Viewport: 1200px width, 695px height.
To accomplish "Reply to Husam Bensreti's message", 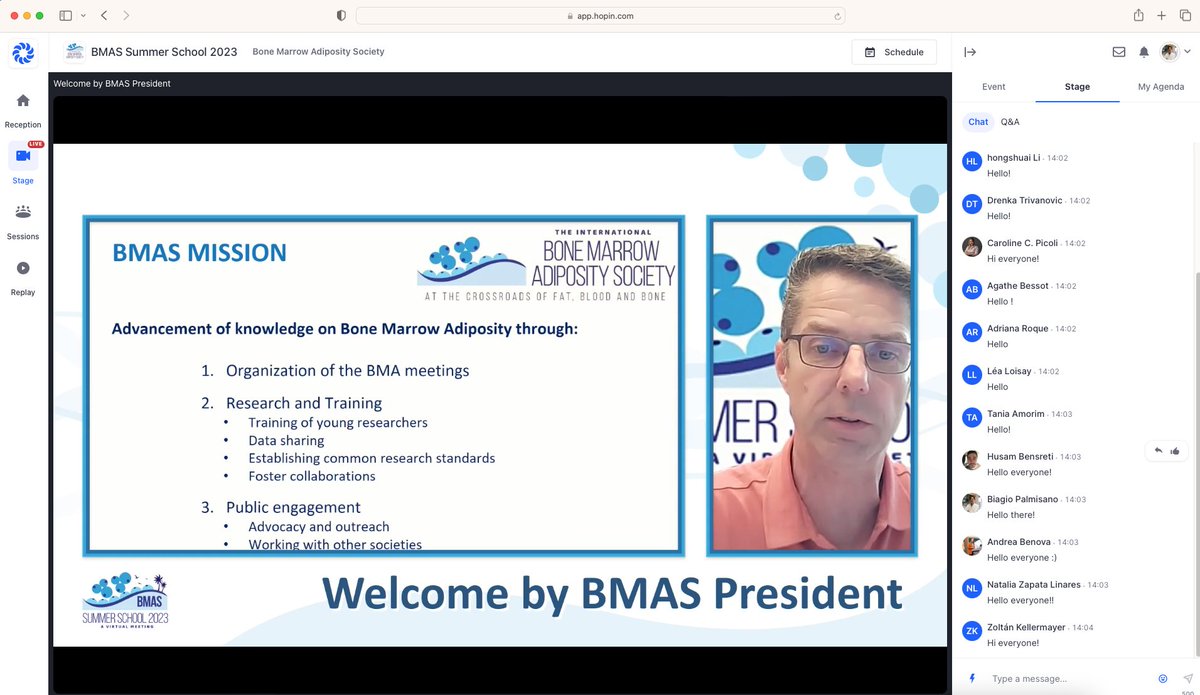I will (x=1158, y=451).
